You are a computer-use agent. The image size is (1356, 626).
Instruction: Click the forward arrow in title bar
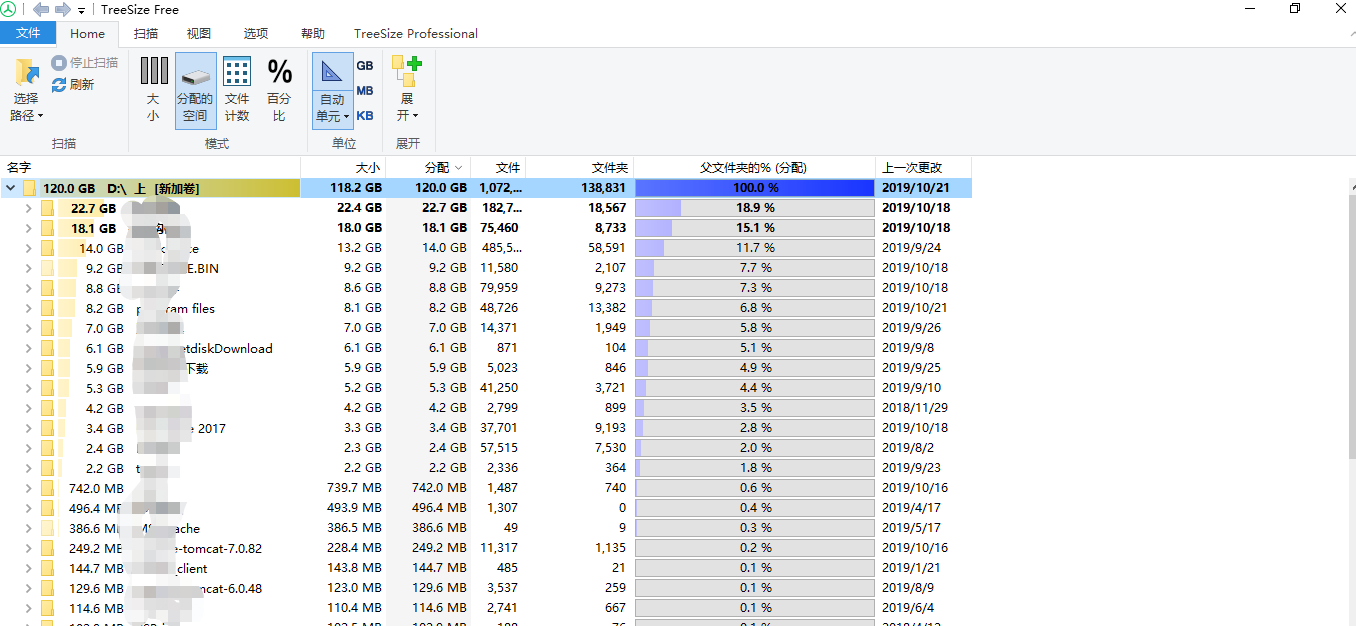pyautogui.click(x=62, y=9)
